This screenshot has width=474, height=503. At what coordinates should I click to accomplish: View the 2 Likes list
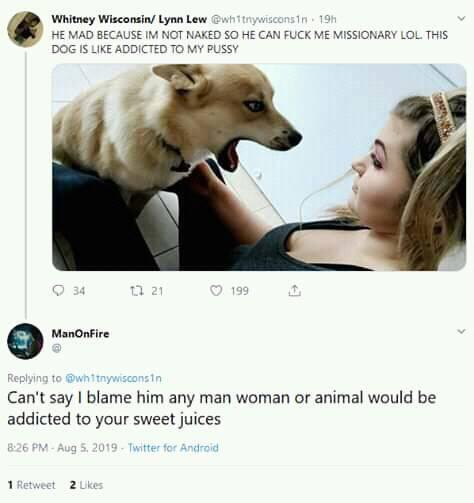click(x=86, y=485)
